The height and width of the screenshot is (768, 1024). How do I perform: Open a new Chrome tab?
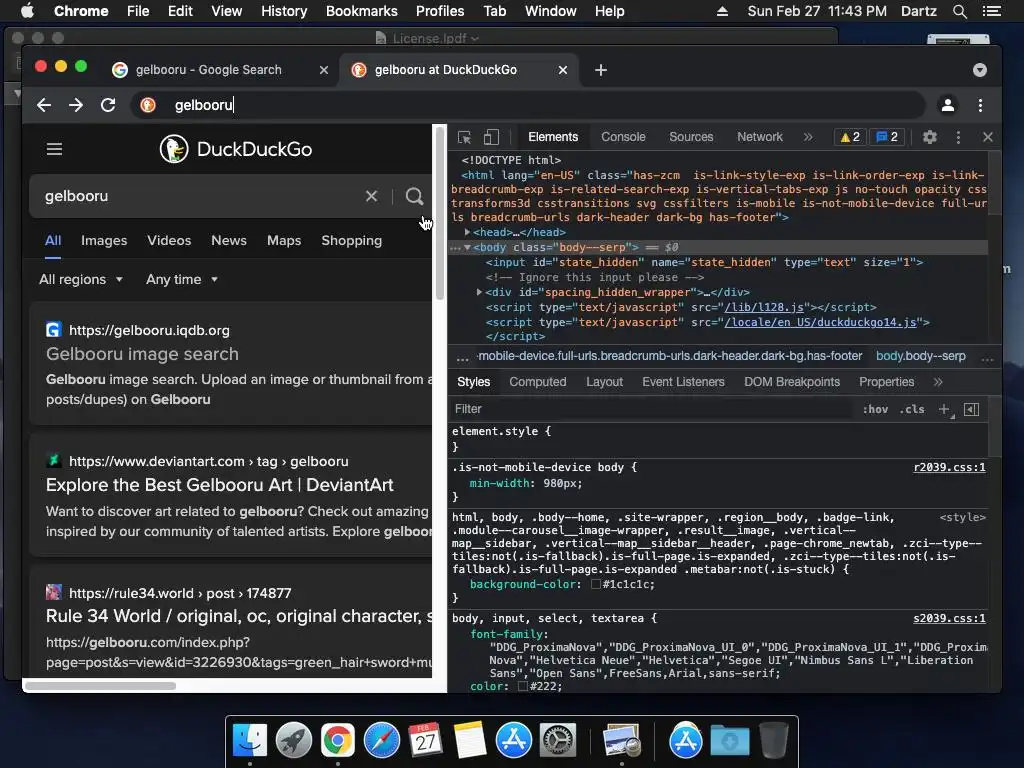click(x=601, y=70)
